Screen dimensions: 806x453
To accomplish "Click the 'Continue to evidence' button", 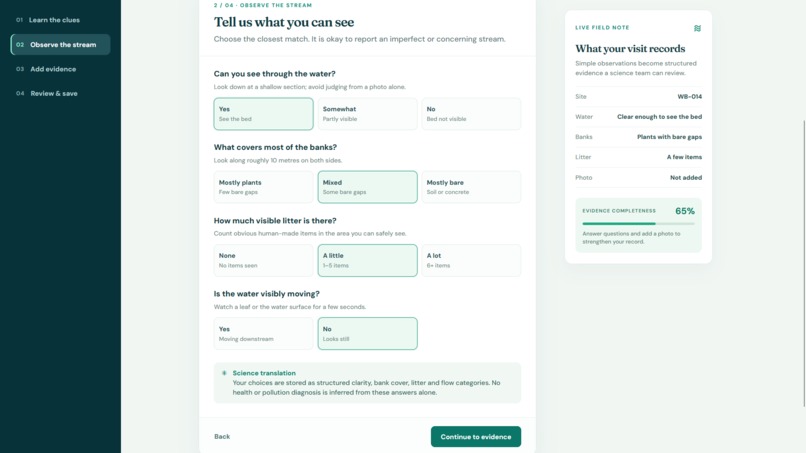I will point(475,437).
